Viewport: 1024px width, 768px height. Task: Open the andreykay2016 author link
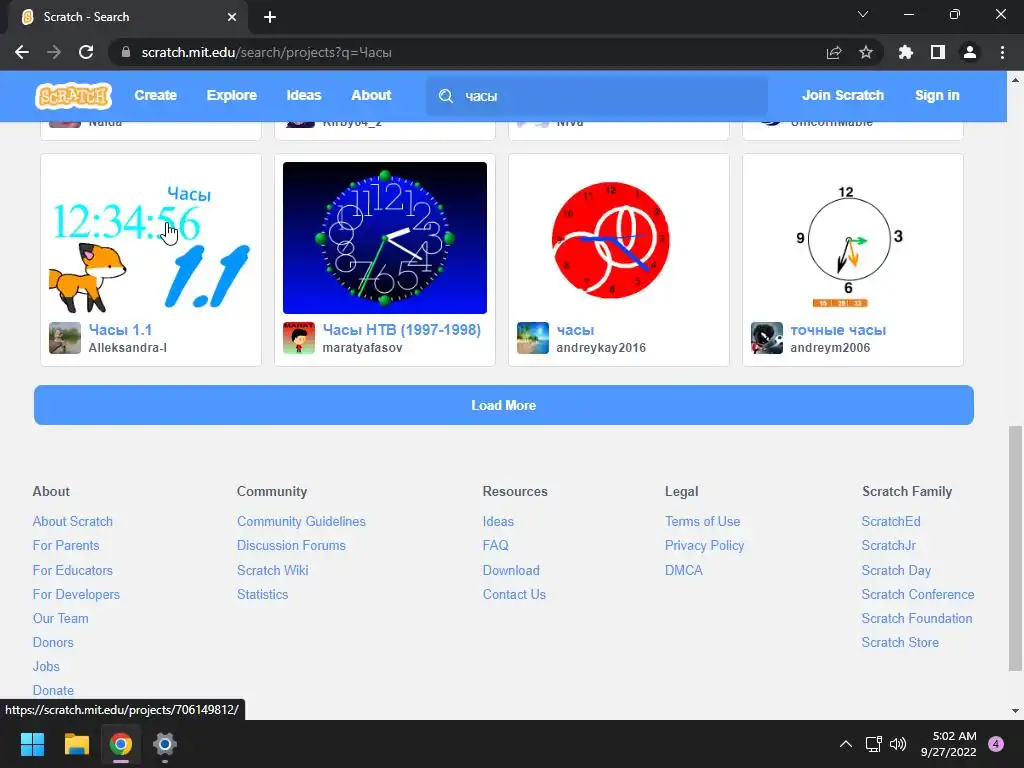[601, 347]
